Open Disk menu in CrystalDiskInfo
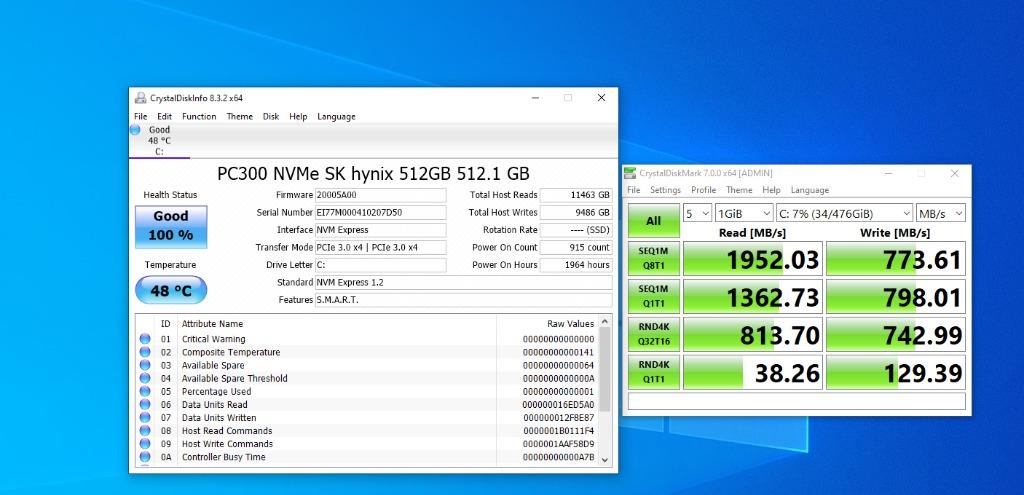Image resolution: width=1024 pixels, height=495 pixels. pos(271,116)
